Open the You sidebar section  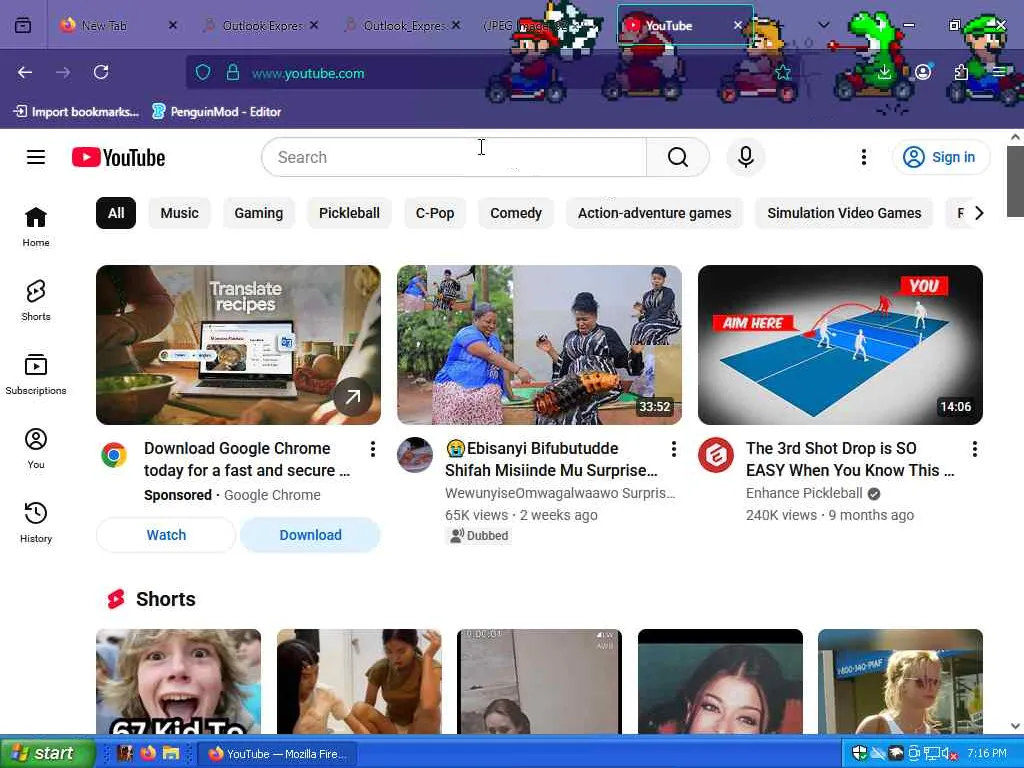click(x=36, y=448)
